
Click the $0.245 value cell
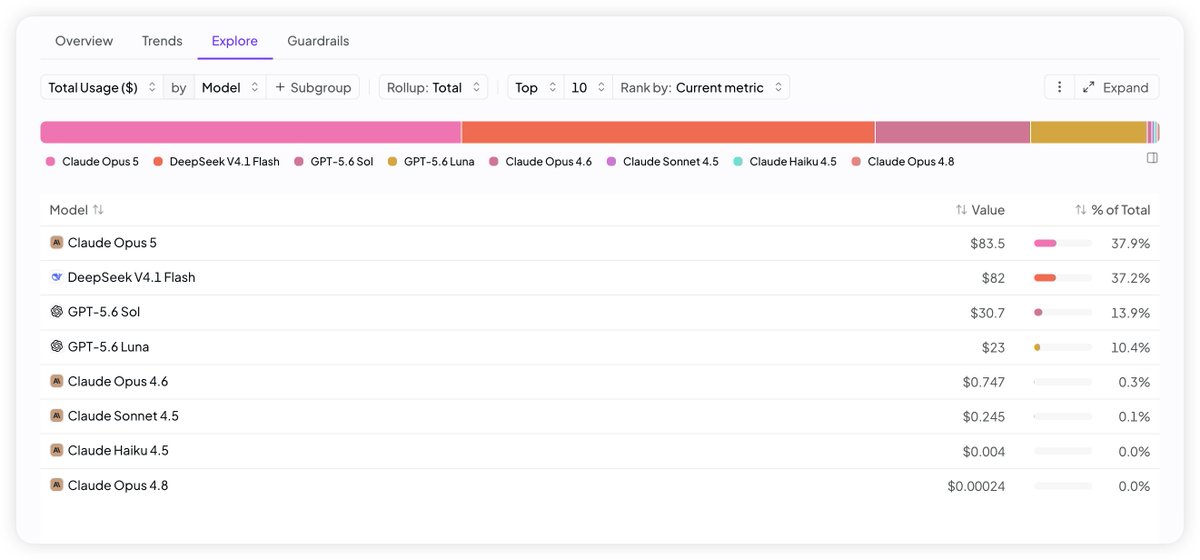pyautogui.click(x=984, y=416)
